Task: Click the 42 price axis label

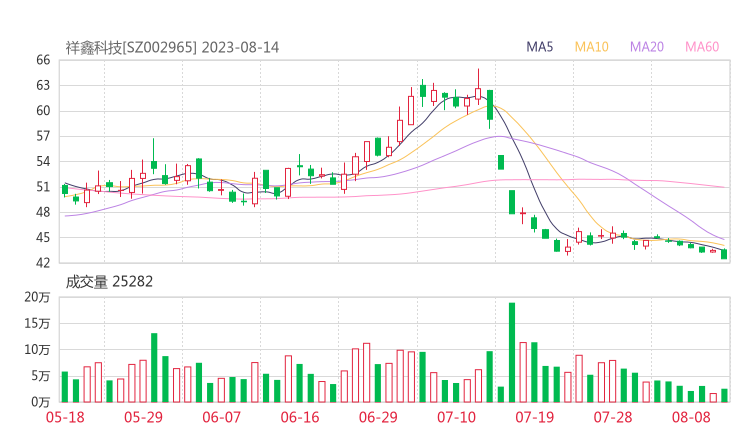Action: tap(43, 263)
